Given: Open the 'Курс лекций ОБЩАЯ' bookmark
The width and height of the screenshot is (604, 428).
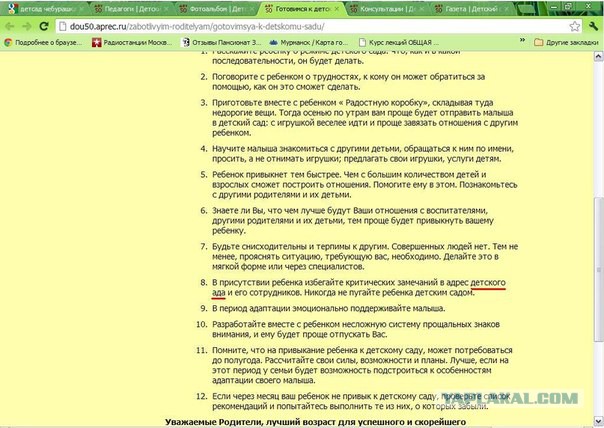Looking at the screenshot, I should point(397,42).
